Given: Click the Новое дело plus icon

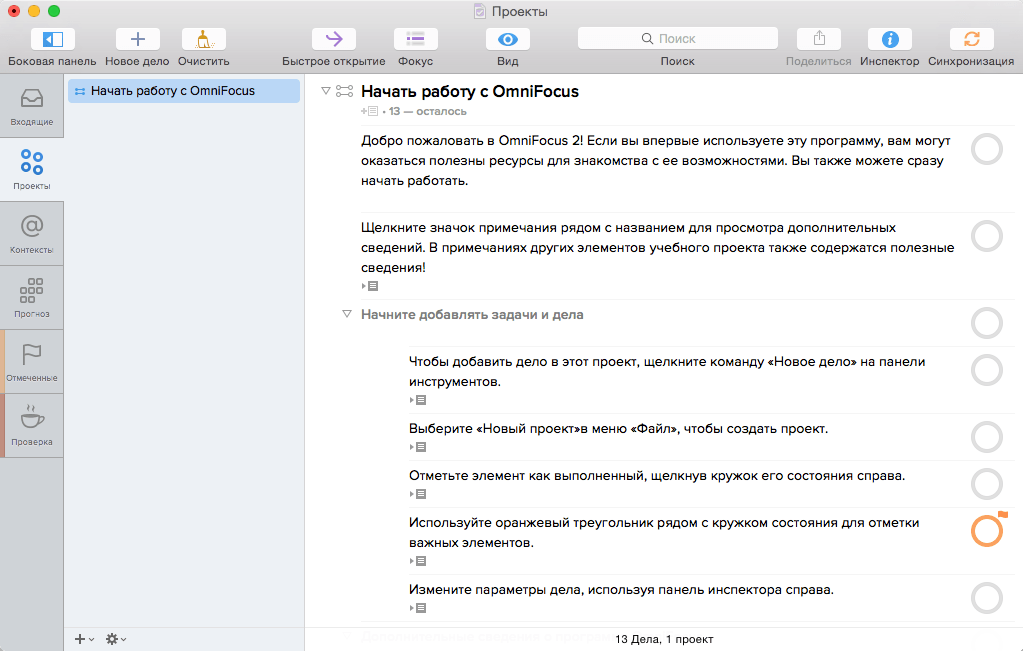Looking at the screenshot, I should click(138, 39).
